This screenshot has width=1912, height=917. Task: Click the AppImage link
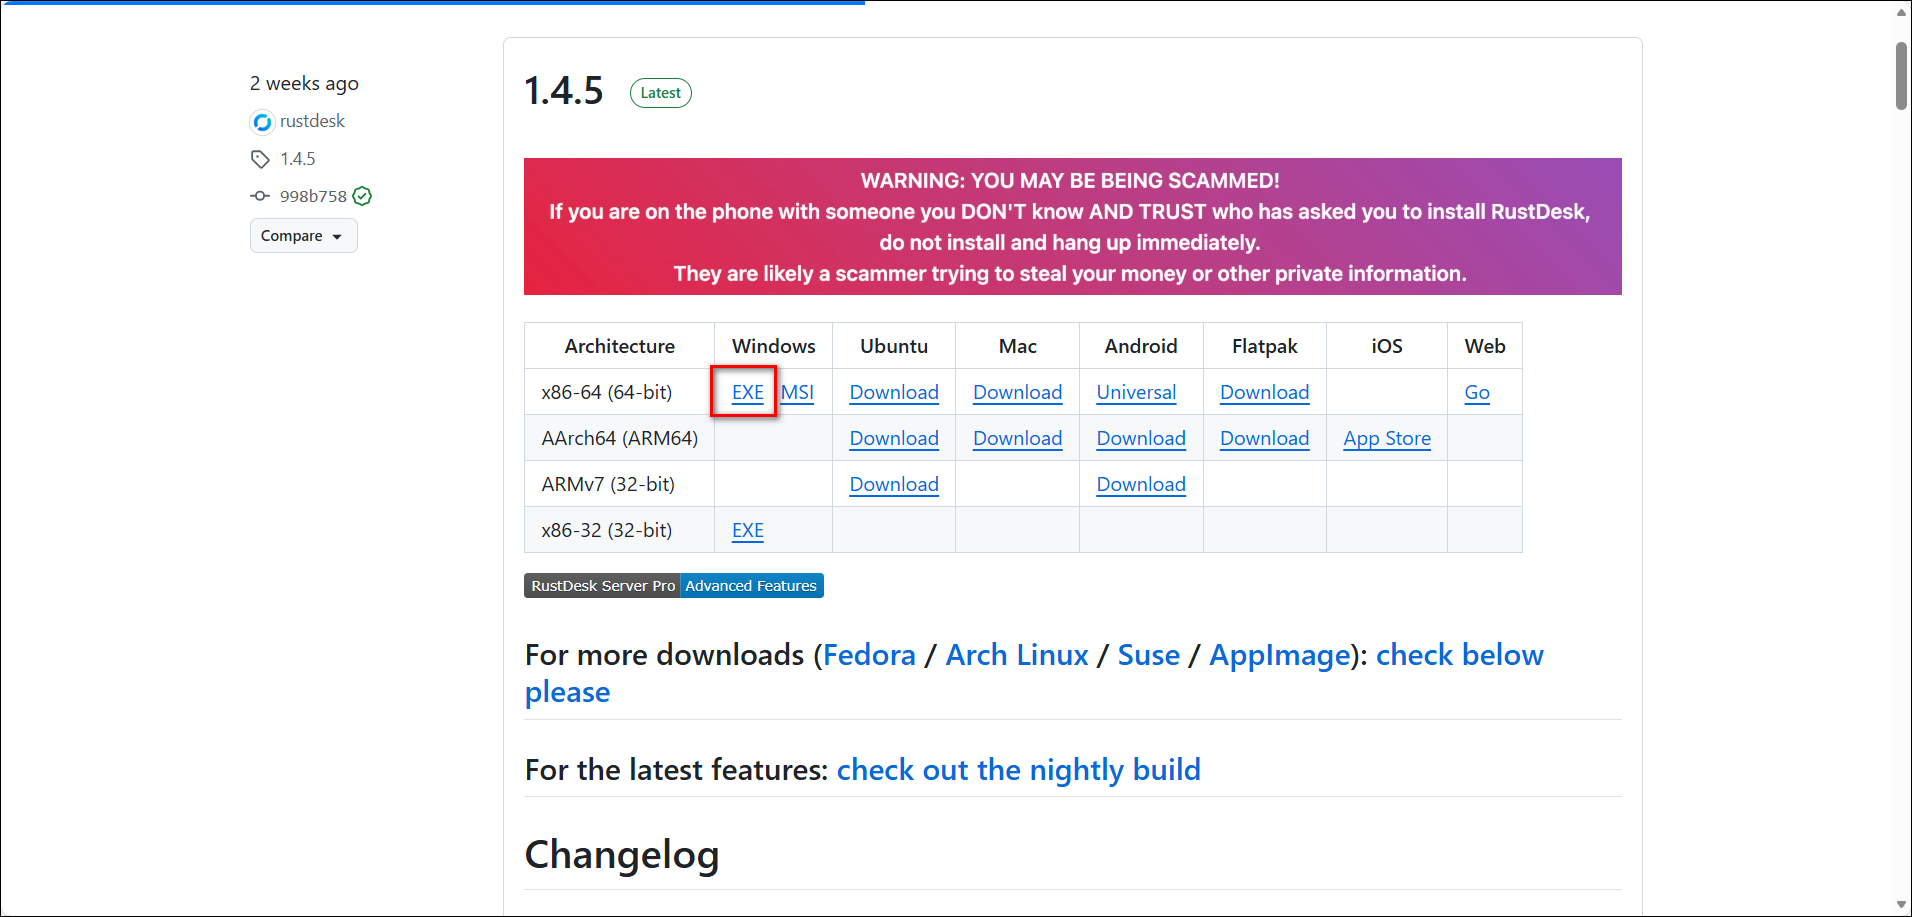click(1279, 655)
